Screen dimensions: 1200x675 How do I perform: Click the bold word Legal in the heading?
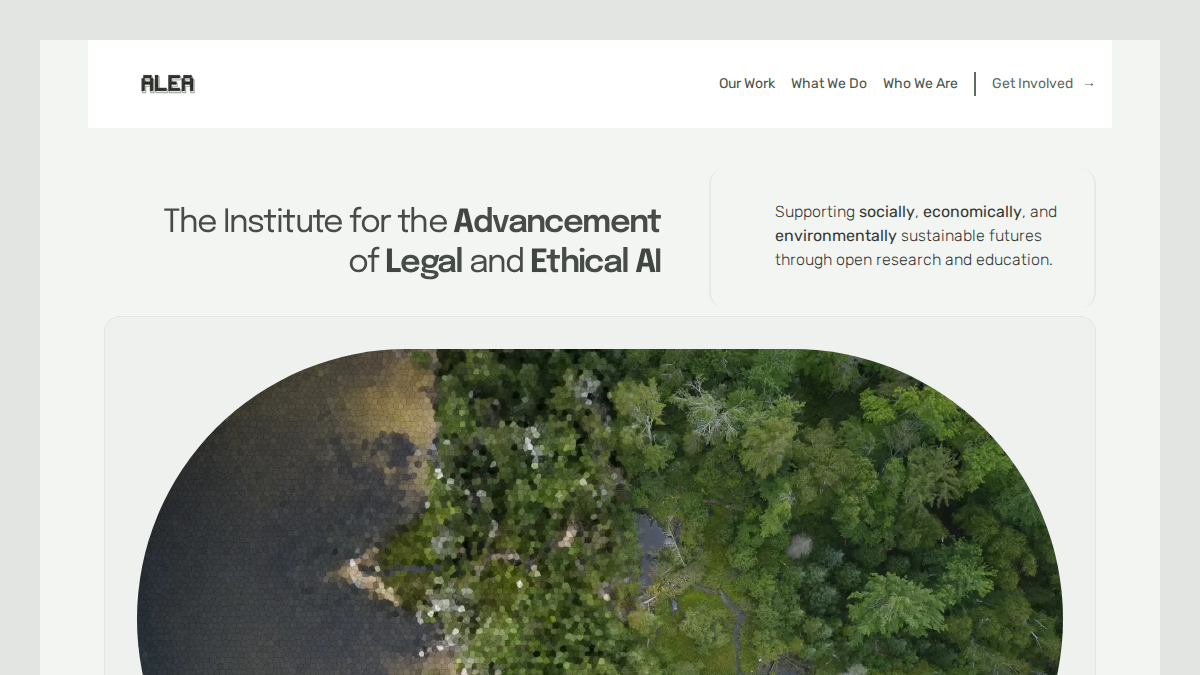[424, 262]
